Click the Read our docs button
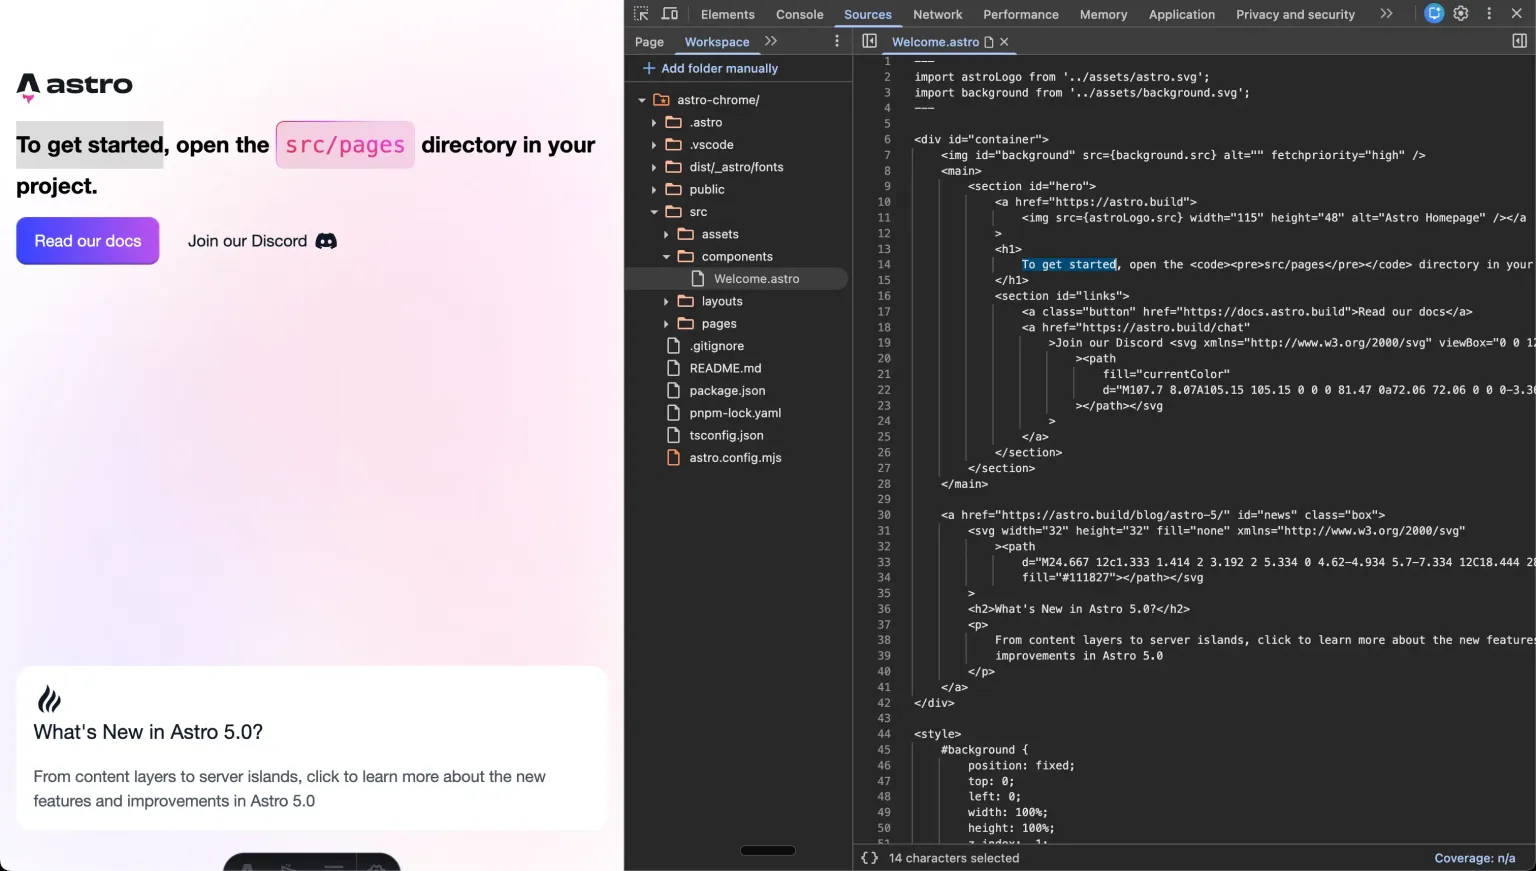The width and height of the screenshot is (1536, 871). (x=87, y=241)
